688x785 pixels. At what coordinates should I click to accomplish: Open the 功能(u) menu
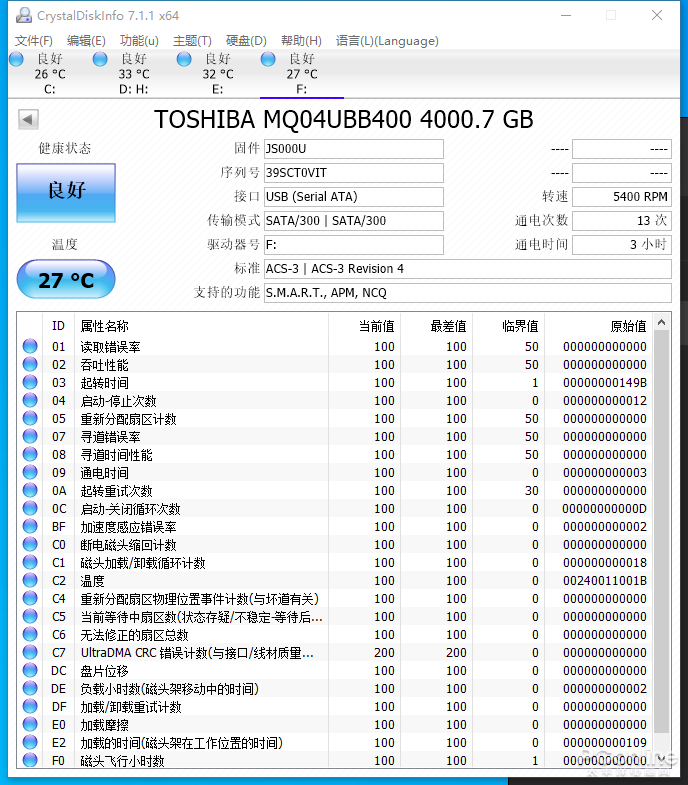139,41
